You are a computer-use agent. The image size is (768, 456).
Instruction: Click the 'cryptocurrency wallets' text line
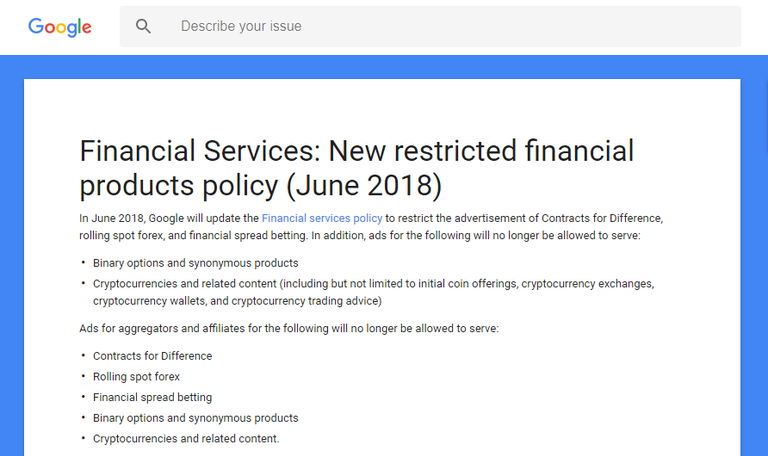pos(237,301)
